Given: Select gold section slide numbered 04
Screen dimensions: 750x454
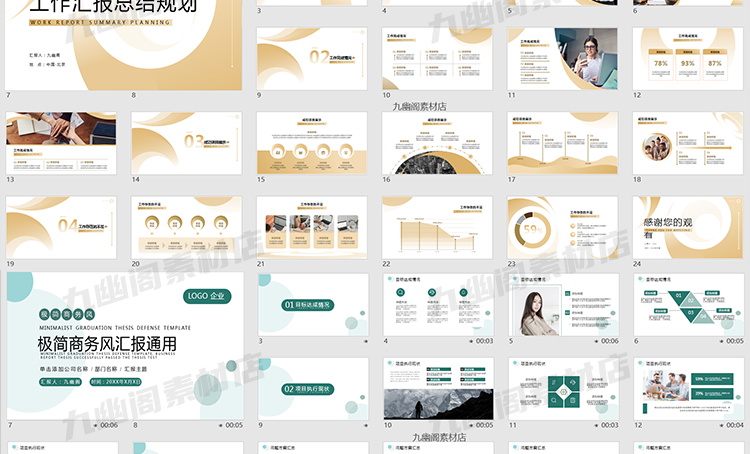Looking at the screenshot, I should tap(61, 227).
